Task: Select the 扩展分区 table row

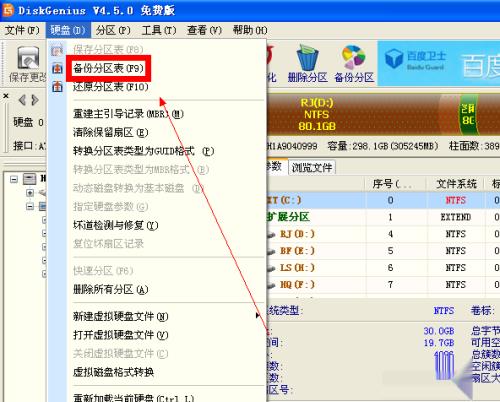Action: (x=383, y=217)
